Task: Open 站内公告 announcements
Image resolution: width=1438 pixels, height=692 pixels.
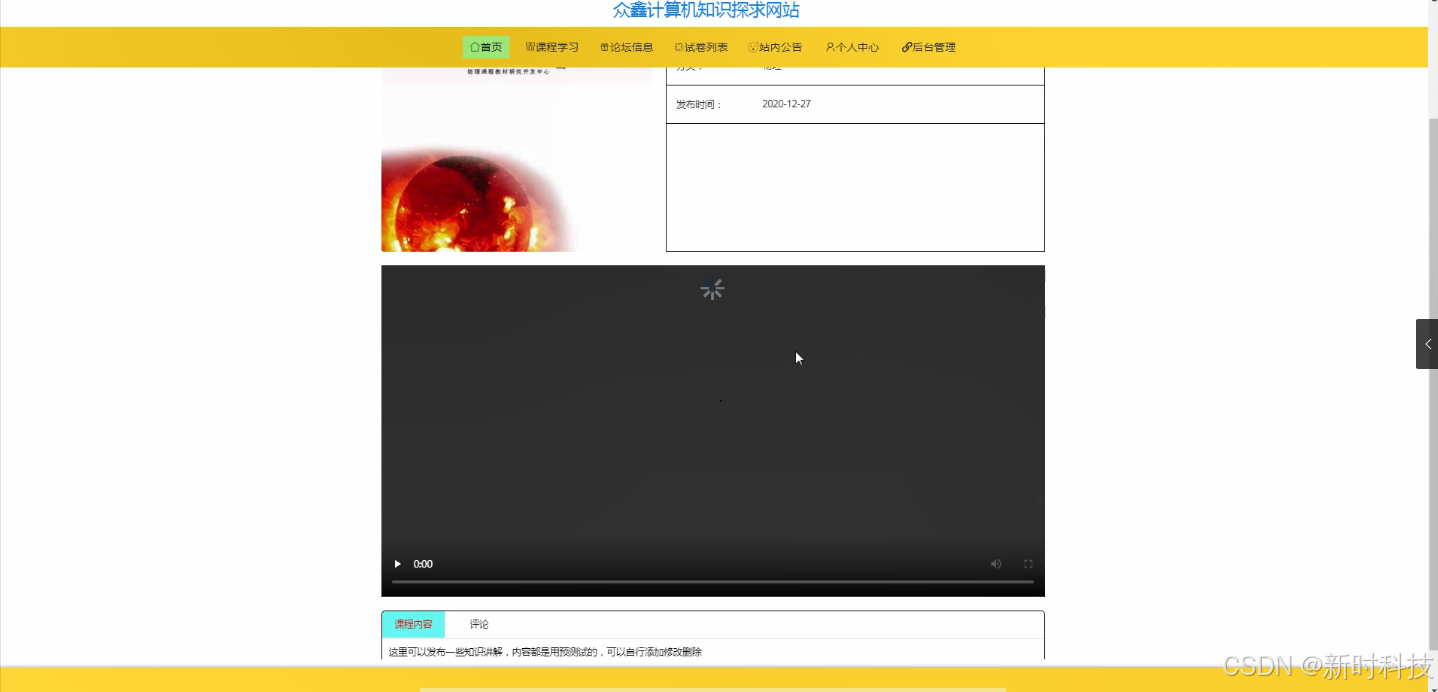Action: click(775, 47)
